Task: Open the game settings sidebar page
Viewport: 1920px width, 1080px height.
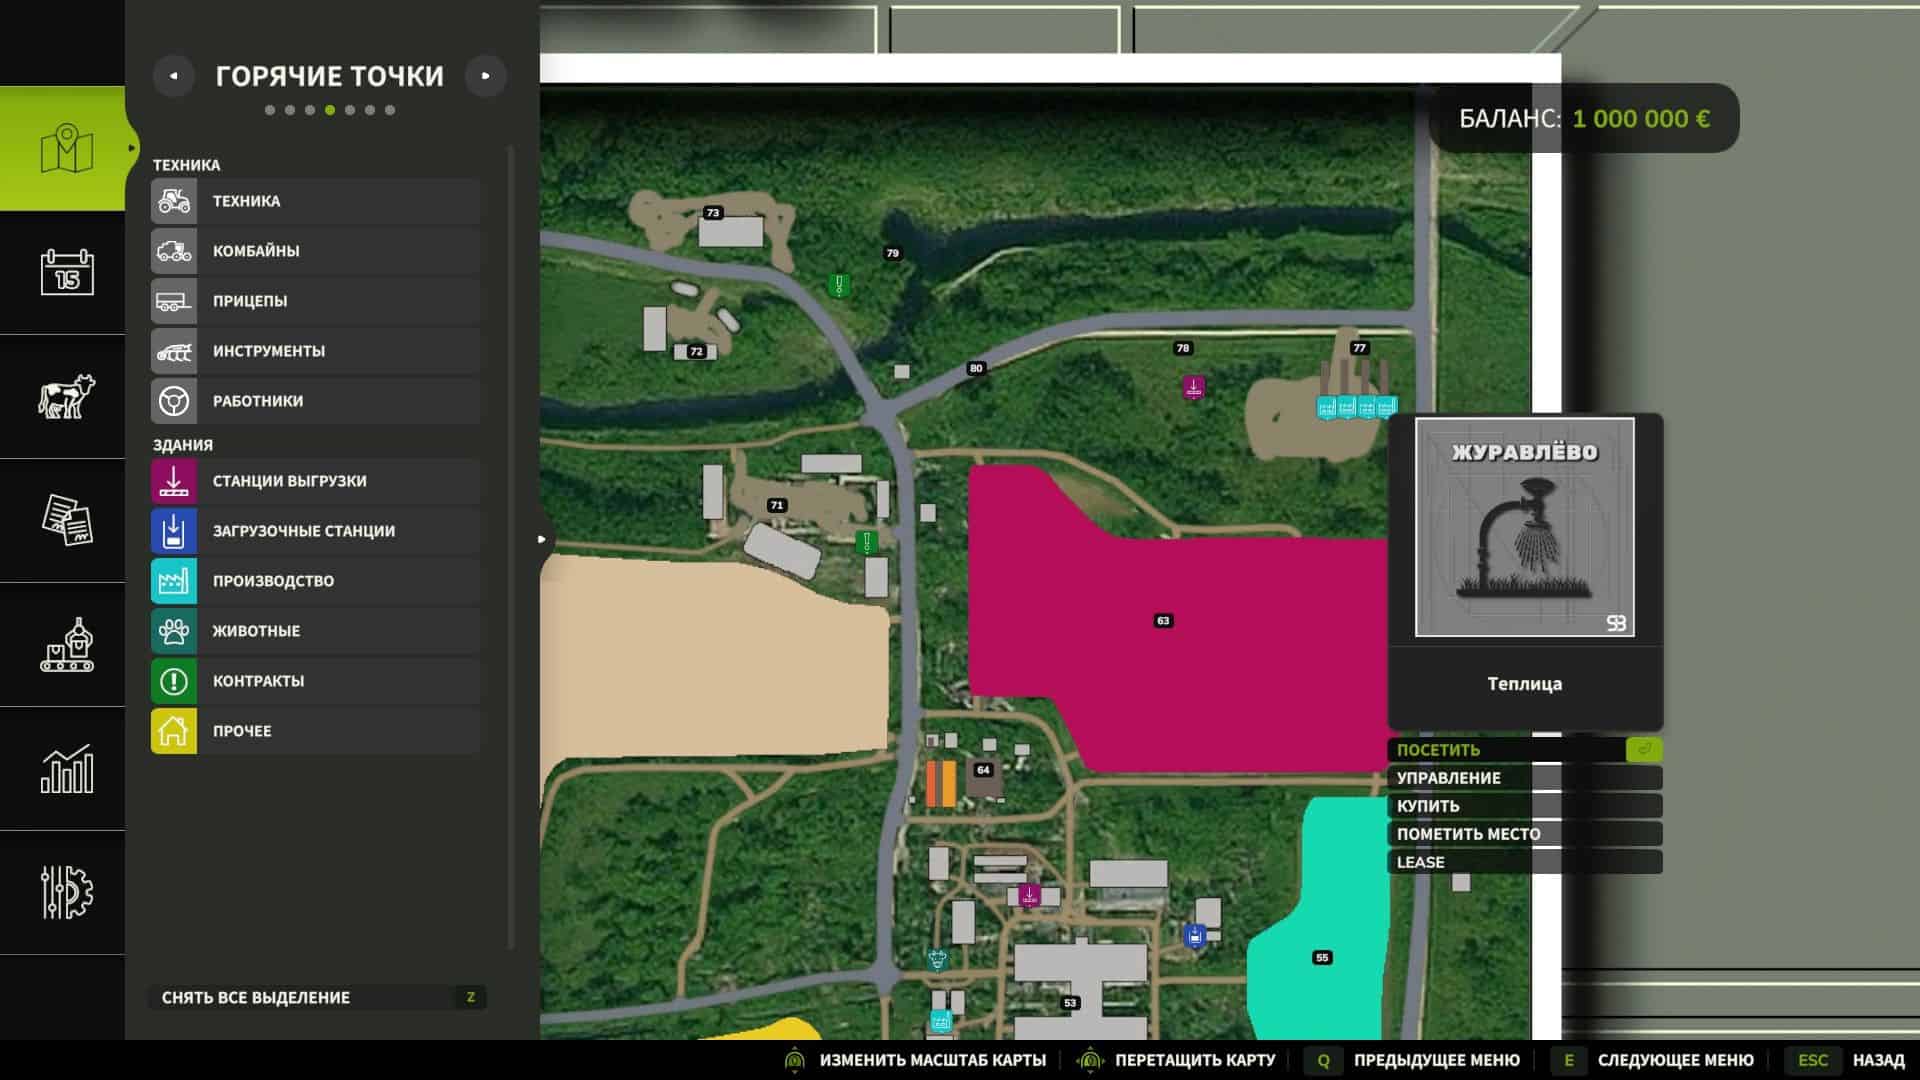Action: (x=66, y=892)
